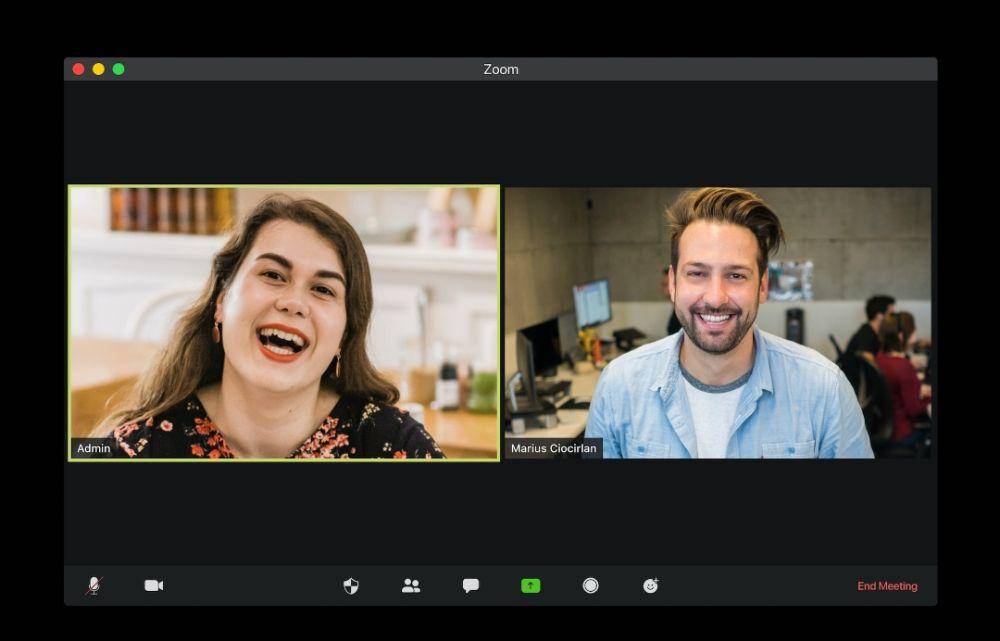The width and height of the screenshot is (1000, 641).
Task: Start recording with the Record icon
Action: [591, 586]
